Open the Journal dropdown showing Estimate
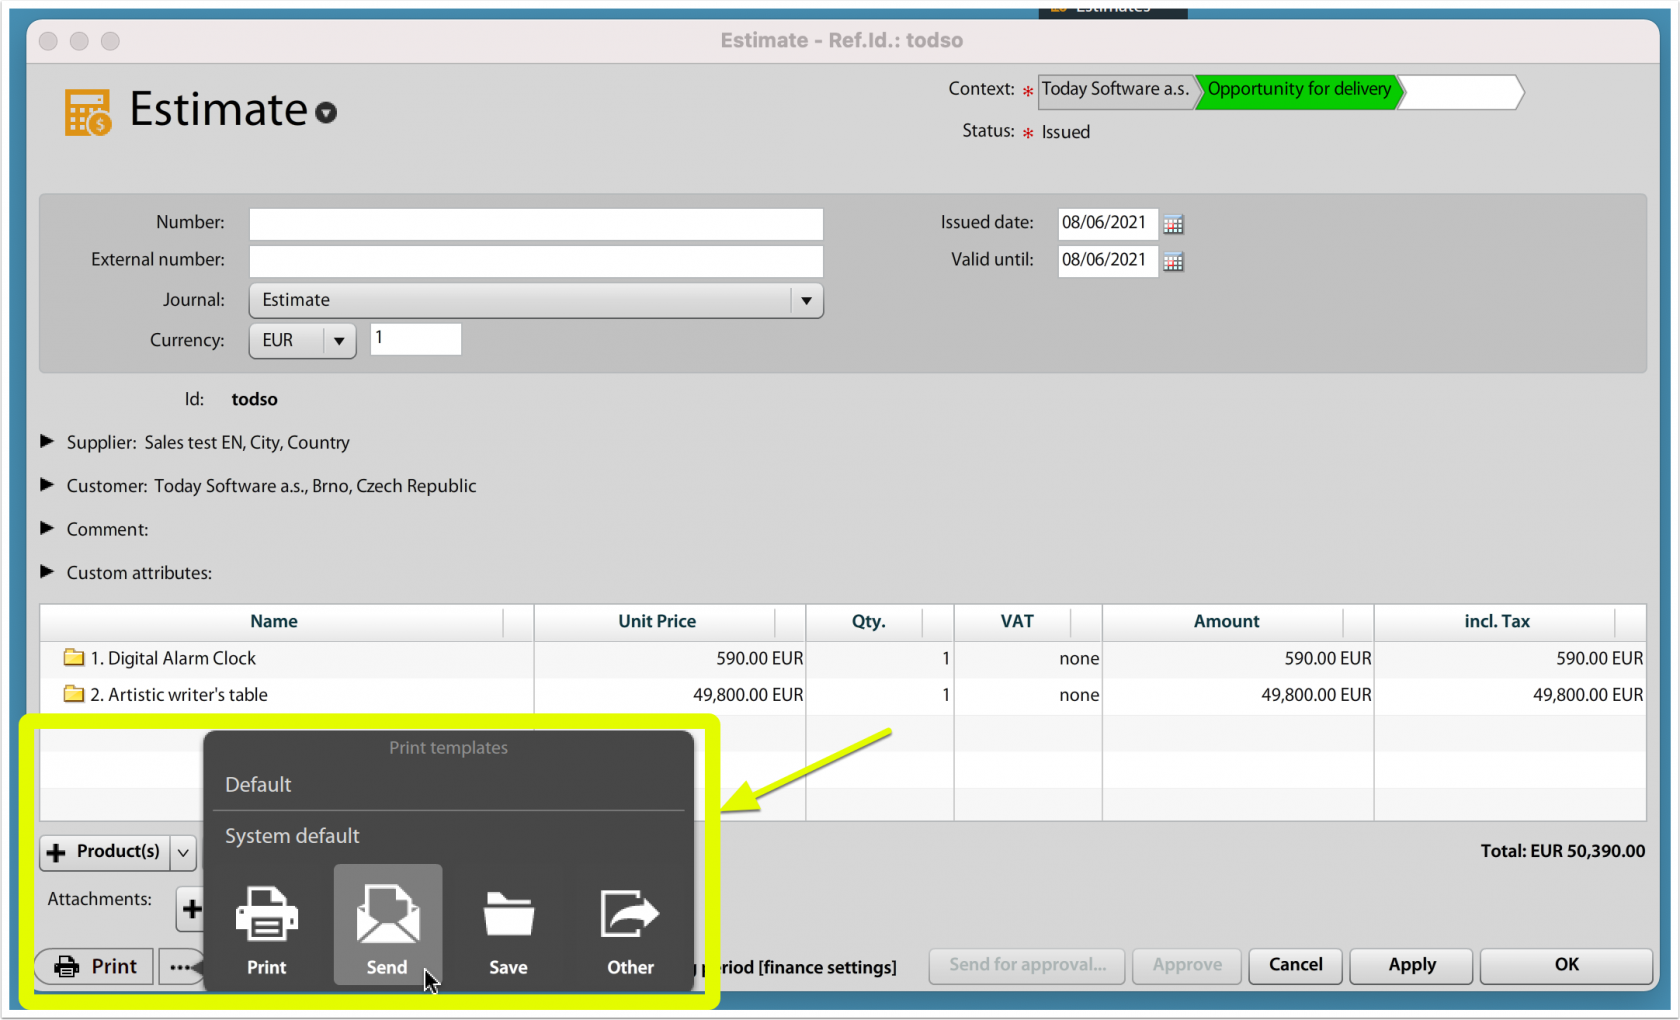This screenshot has height=1020, width=1680. (536, 300)
